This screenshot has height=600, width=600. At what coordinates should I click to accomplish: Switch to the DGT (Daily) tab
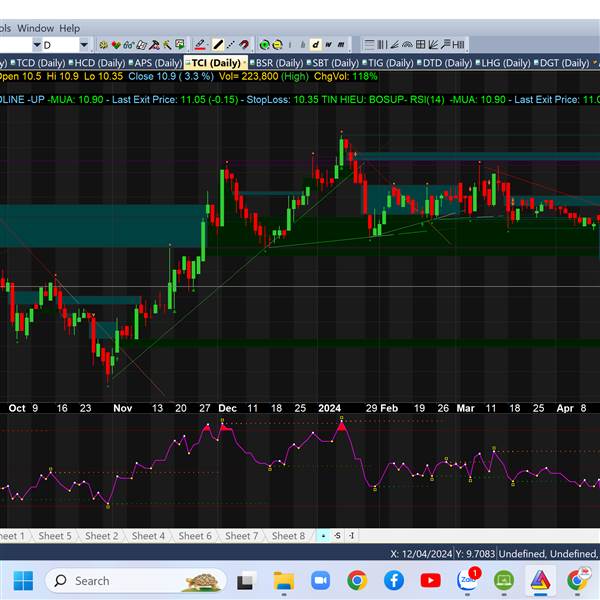point(564,63)
